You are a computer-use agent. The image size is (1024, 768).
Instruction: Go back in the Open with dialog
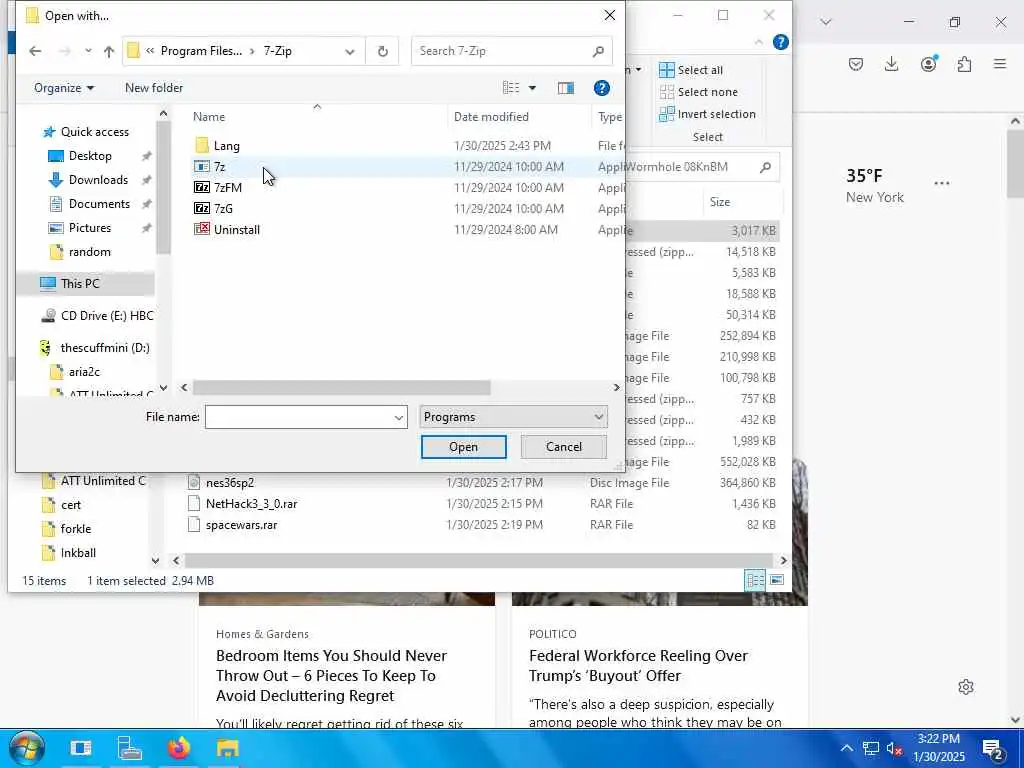coord(35,51)
